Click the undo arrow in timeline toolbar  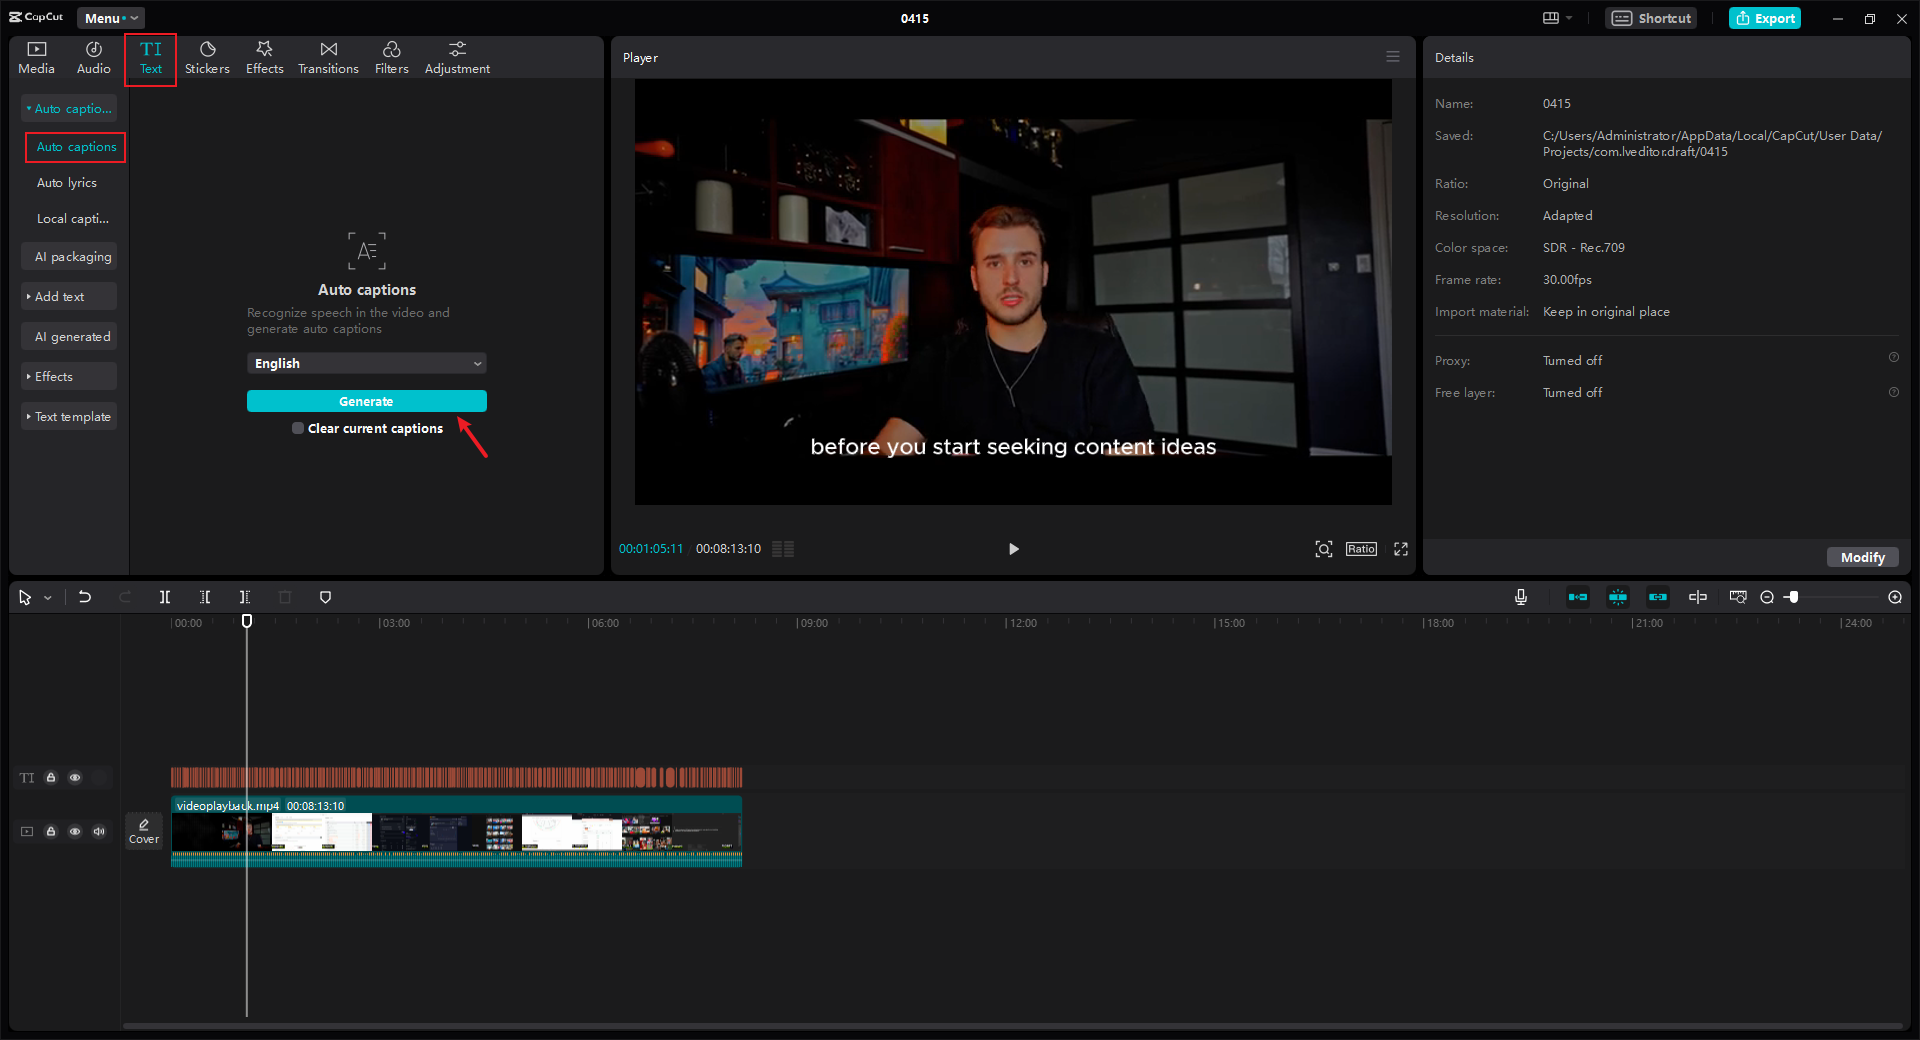pos(85,597)
